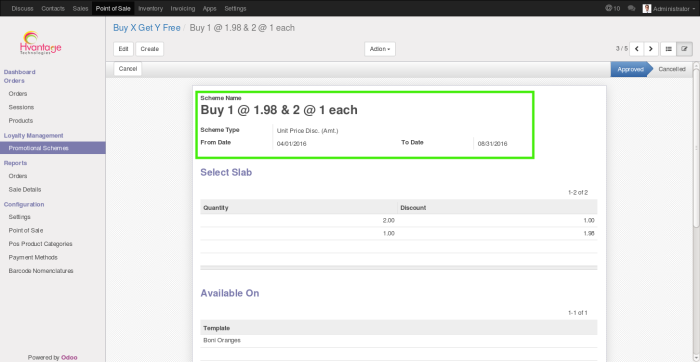The image size is (700, 362).
Task: Open the Buy X Get Y Free breadcrumb
Action: (147, 28)
